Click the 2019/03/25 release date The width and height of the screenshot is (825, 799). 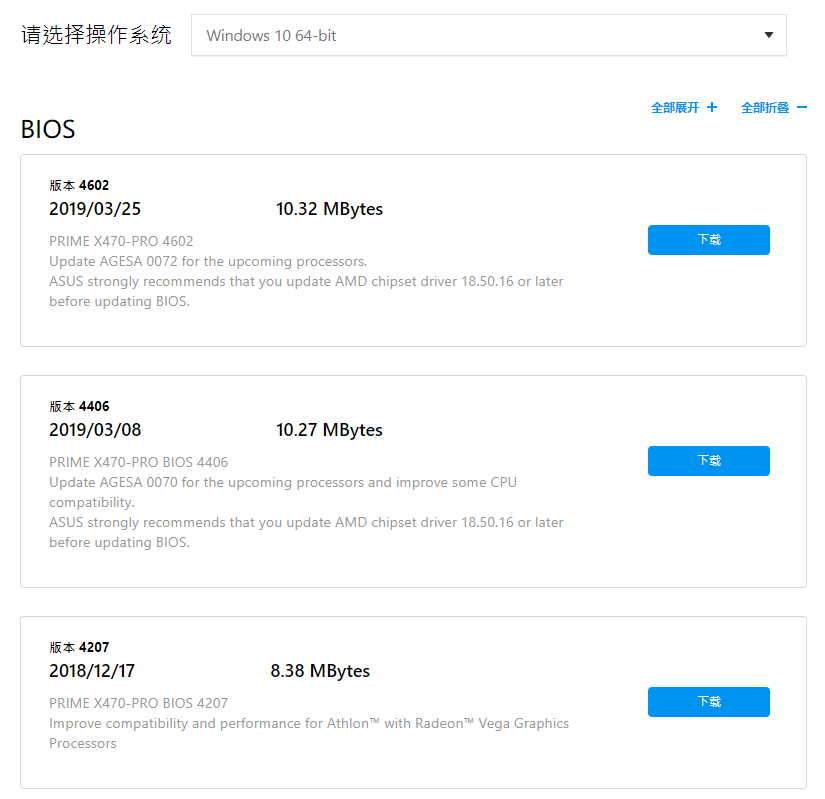pos(95,209)
